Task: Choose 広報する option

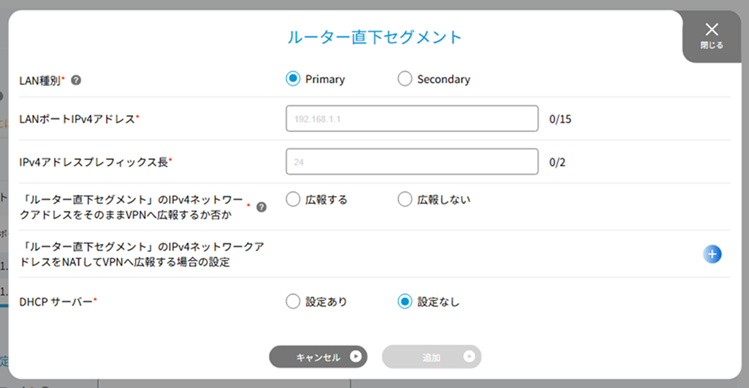Action: click(x=292, y=200)
